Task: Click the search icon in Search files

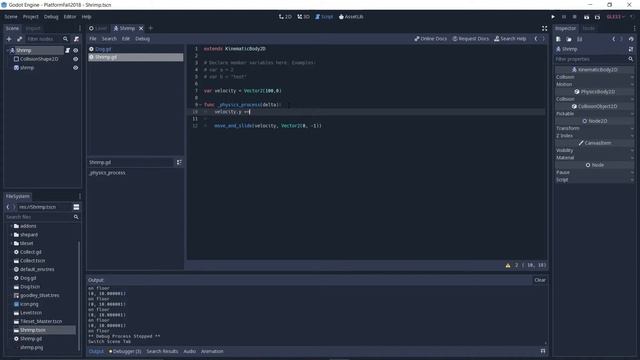Action: [x=76, y=217]
